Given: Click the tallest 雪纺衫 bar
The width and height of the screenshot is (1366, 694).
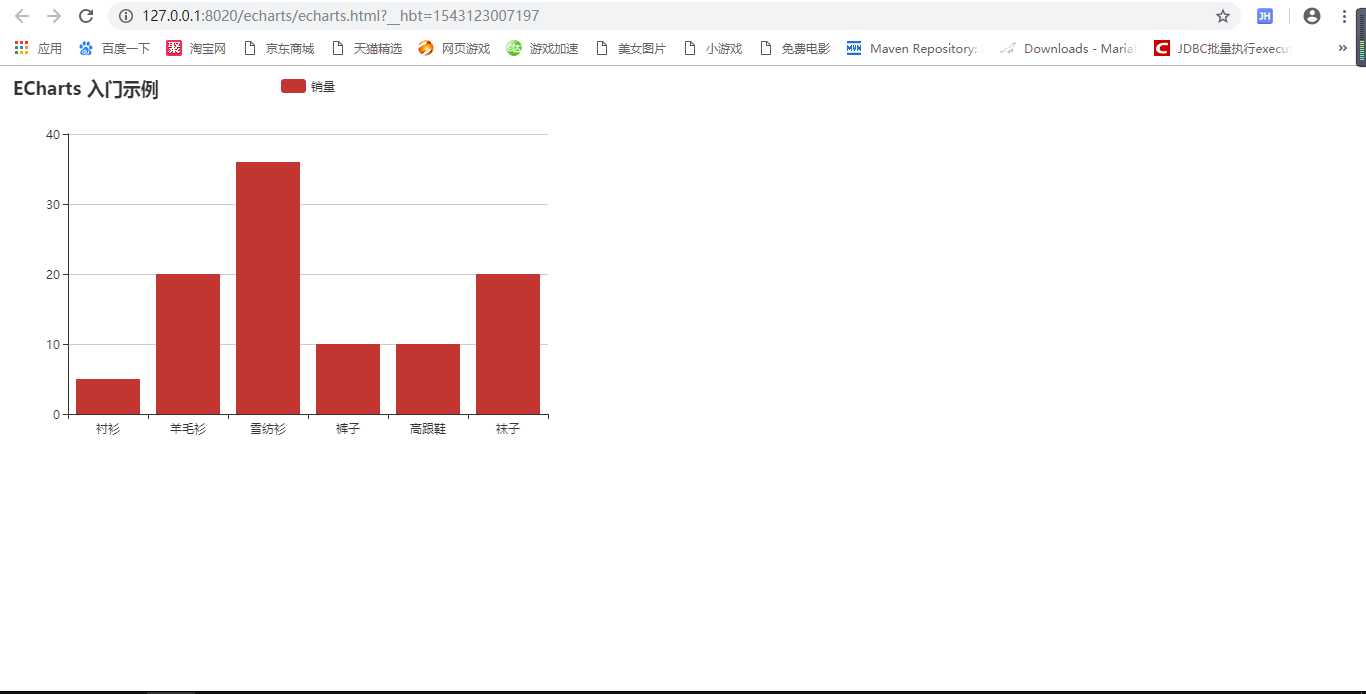Looking at the screenshot, I should (268, 288).
